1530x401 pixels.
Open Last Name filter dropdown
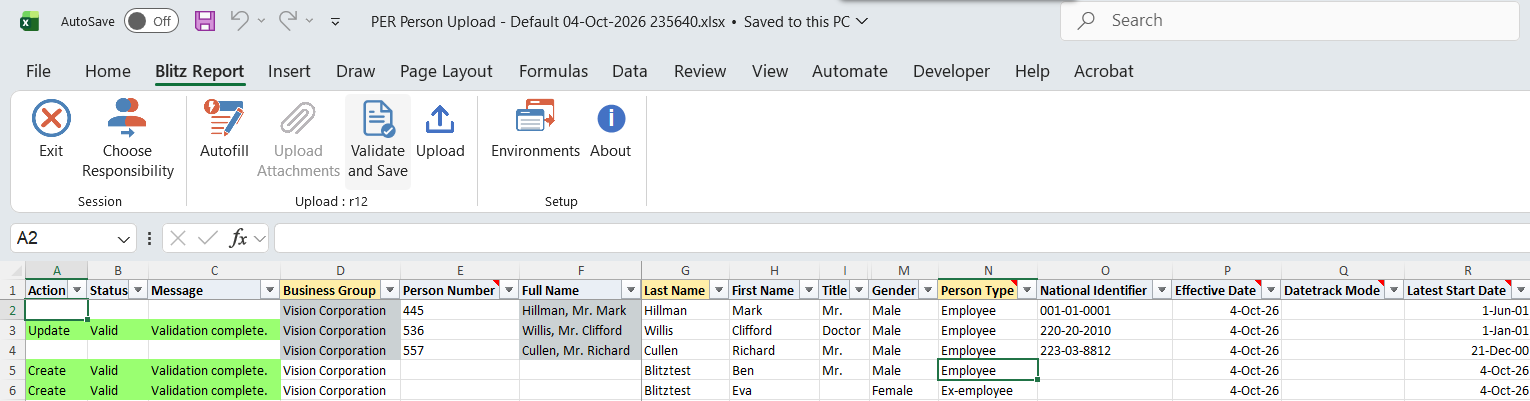719,290
